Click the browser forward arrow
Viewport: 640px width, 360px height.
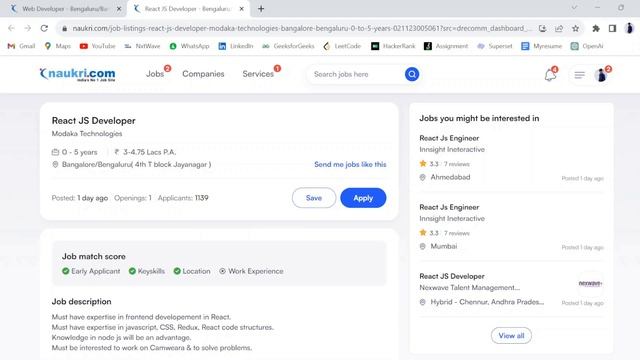point(28,28)
